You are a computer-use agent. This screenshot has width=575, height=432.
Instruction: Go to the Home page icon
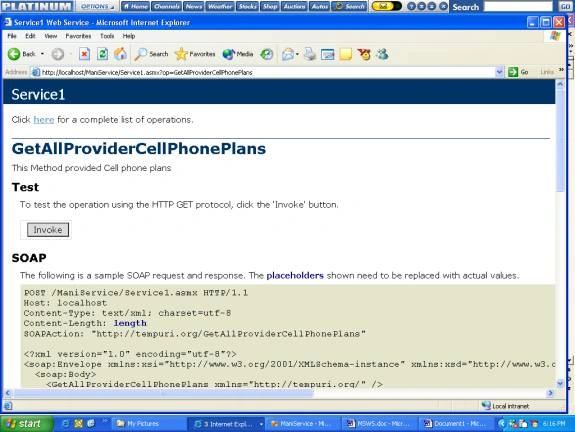pos(120,54)
